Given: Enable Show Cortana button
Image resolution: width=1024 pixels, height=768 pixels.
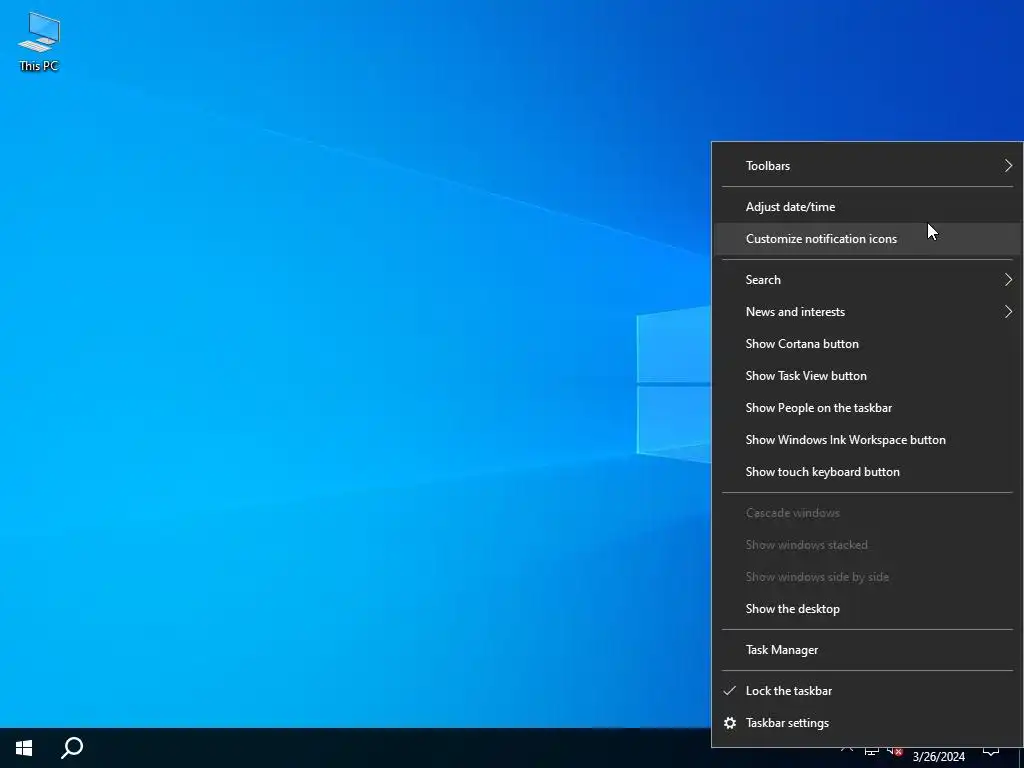Looking at the screenshot, I should point(867,344).
